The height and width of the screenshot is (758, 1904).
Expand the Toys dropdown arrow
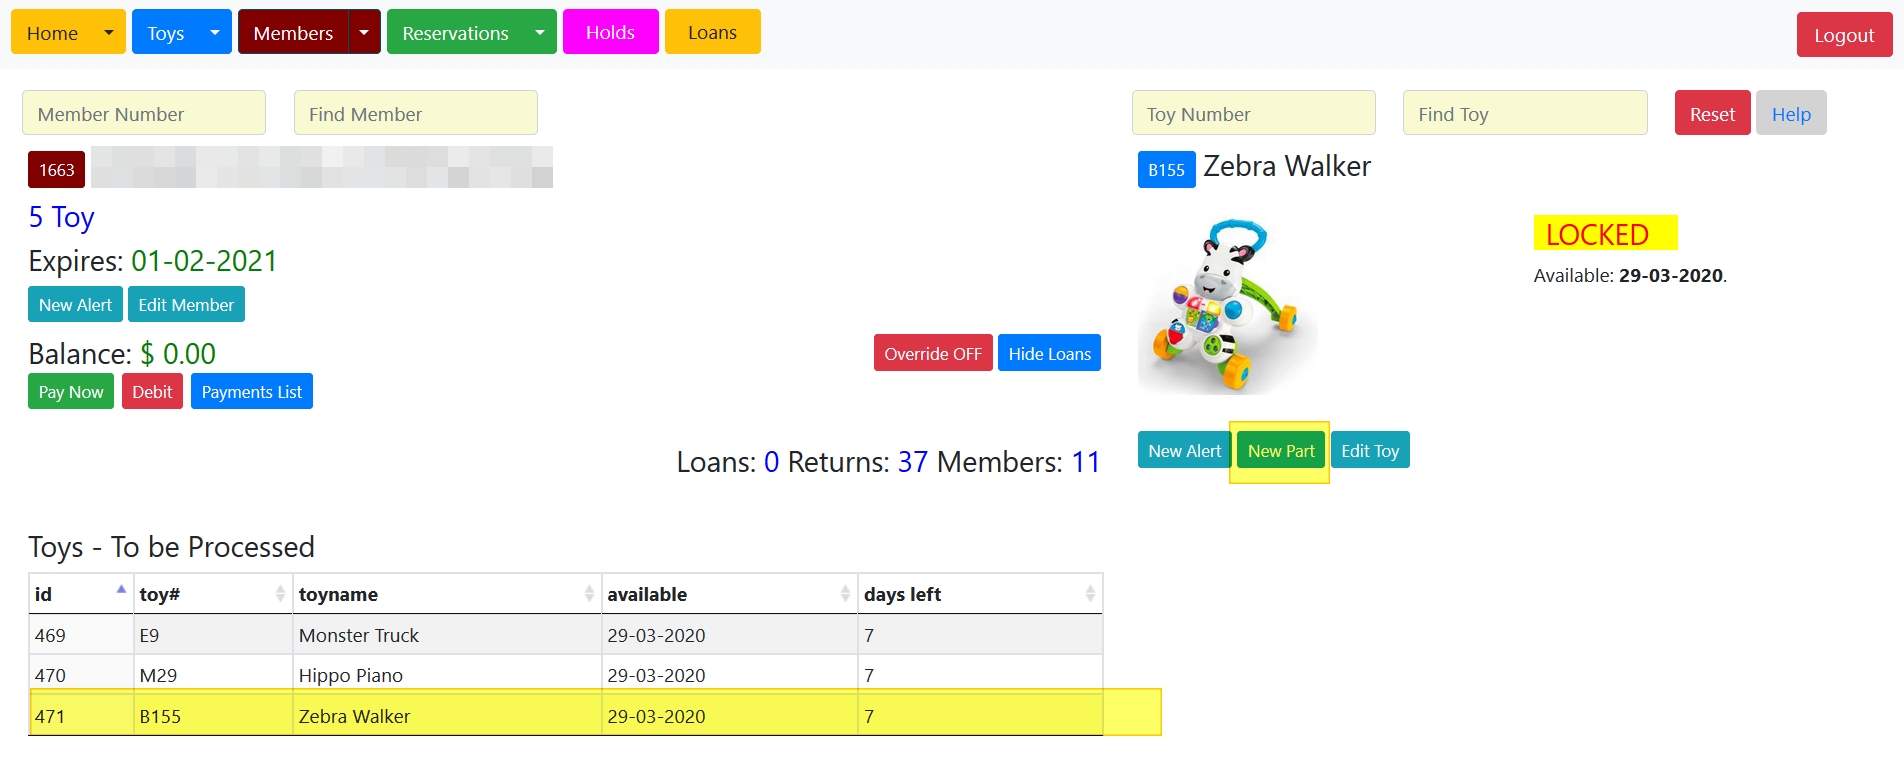(215, 32)
